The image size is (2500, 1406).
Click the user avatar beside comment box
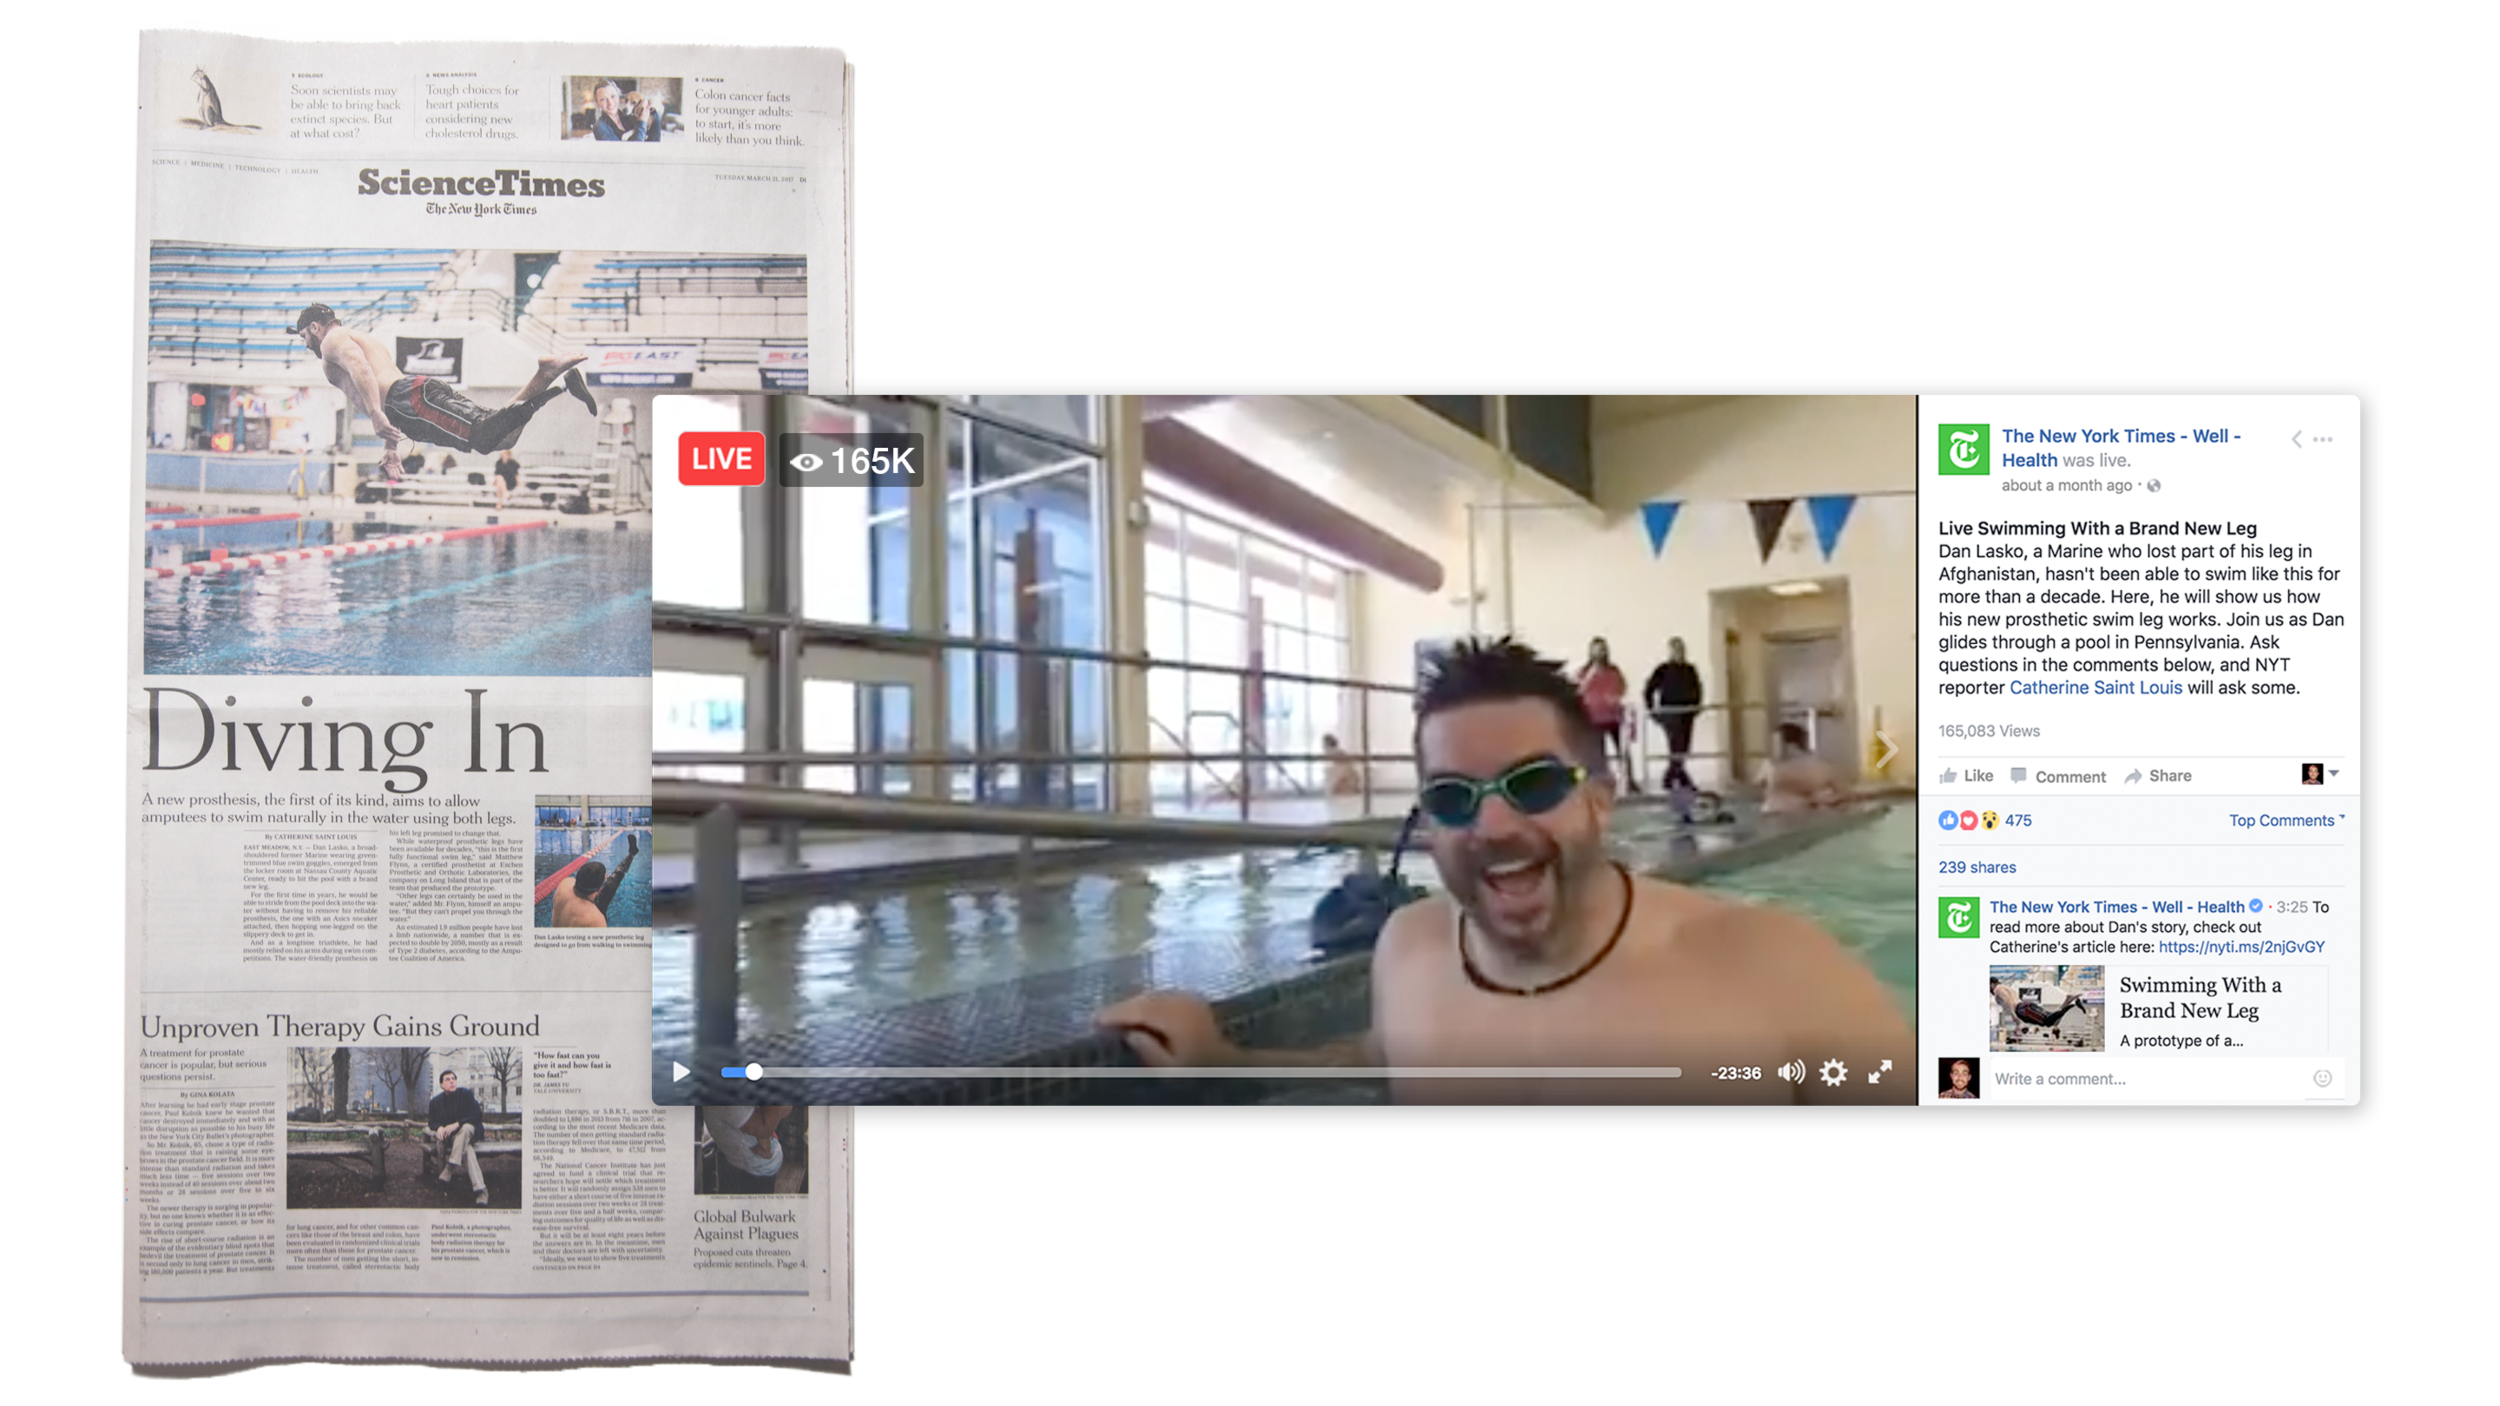pos(1958,1078)
